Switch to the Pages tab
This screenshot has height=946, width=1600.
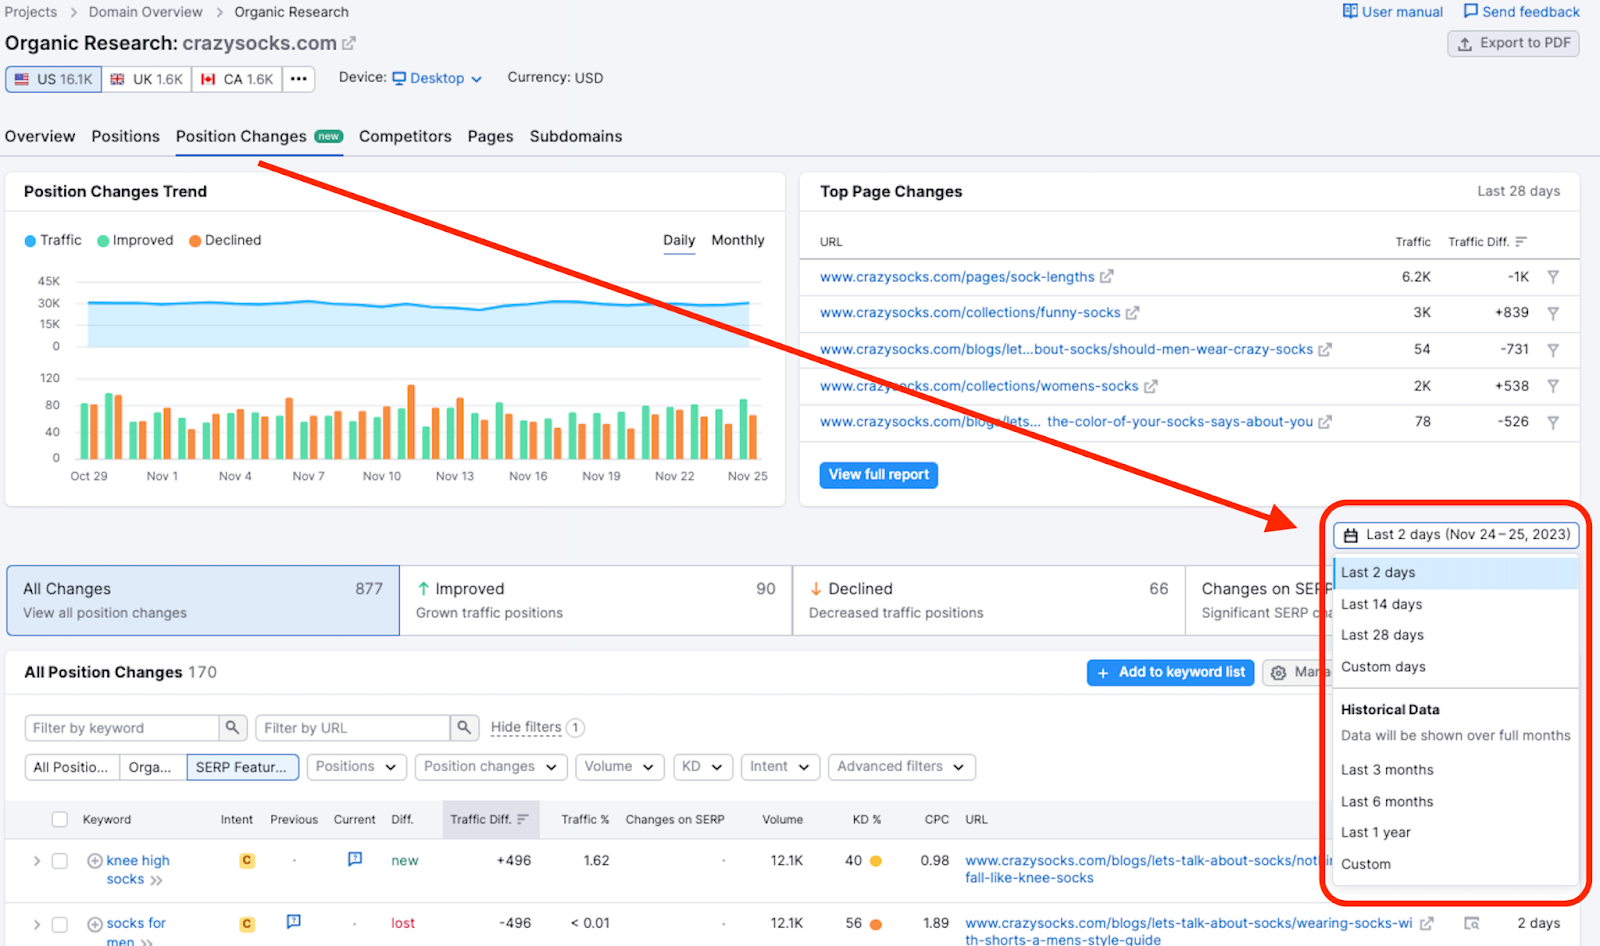tap(490, 136)
